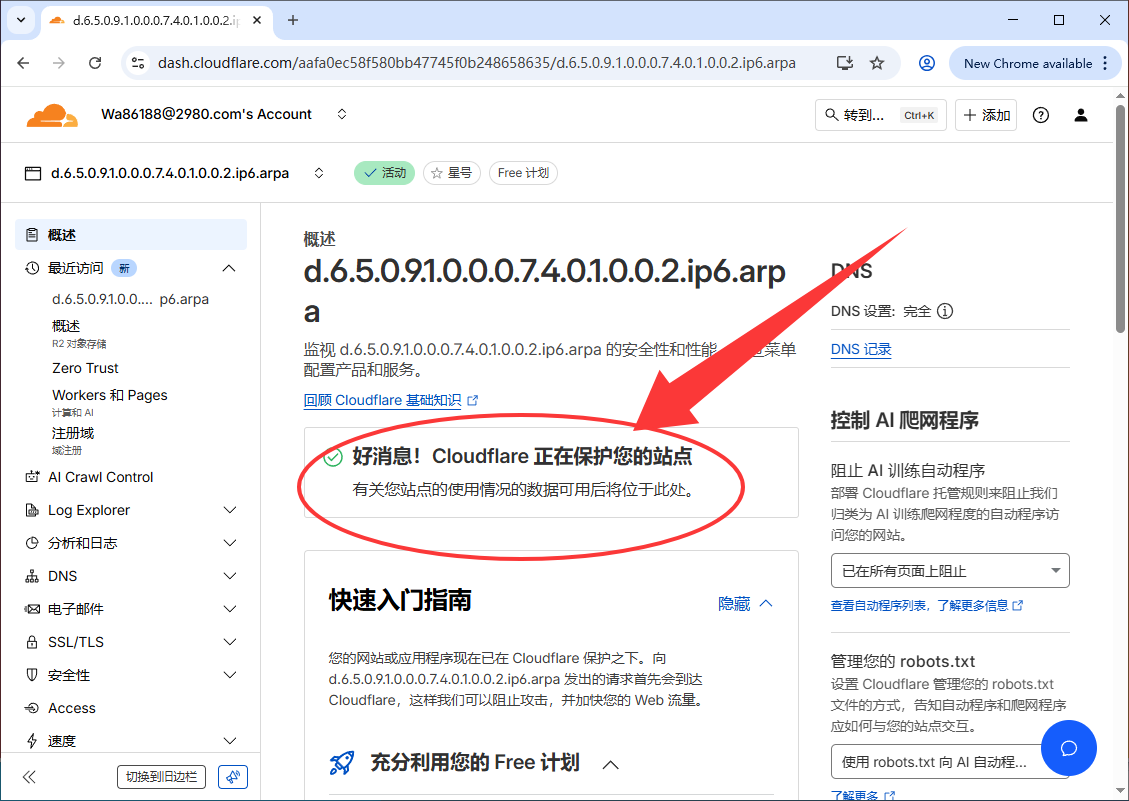Open the 已在所有页面上阻止 dropdown
1129x801 pixels.
(x=949, y=571)
